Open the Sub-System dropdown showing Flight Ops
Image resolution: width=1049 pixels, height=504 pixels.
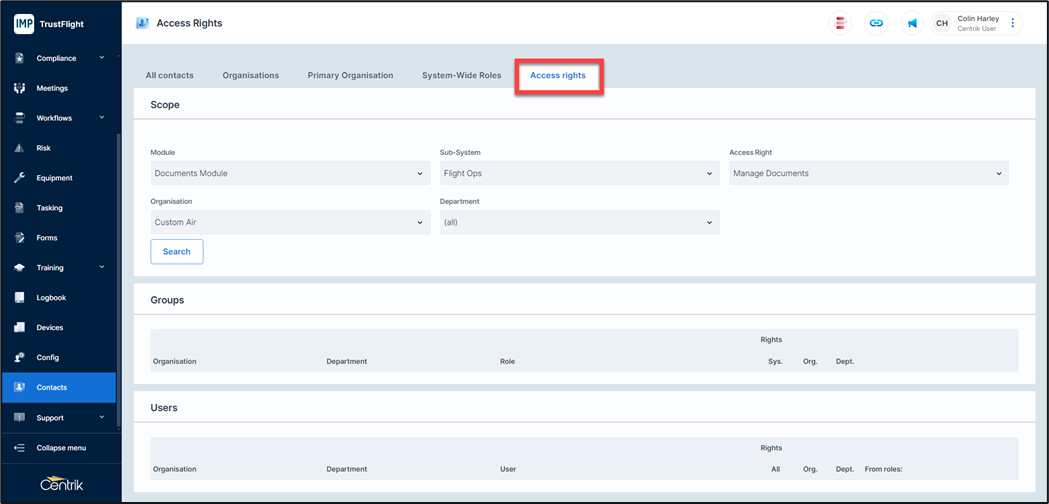(x=579, y=173)
